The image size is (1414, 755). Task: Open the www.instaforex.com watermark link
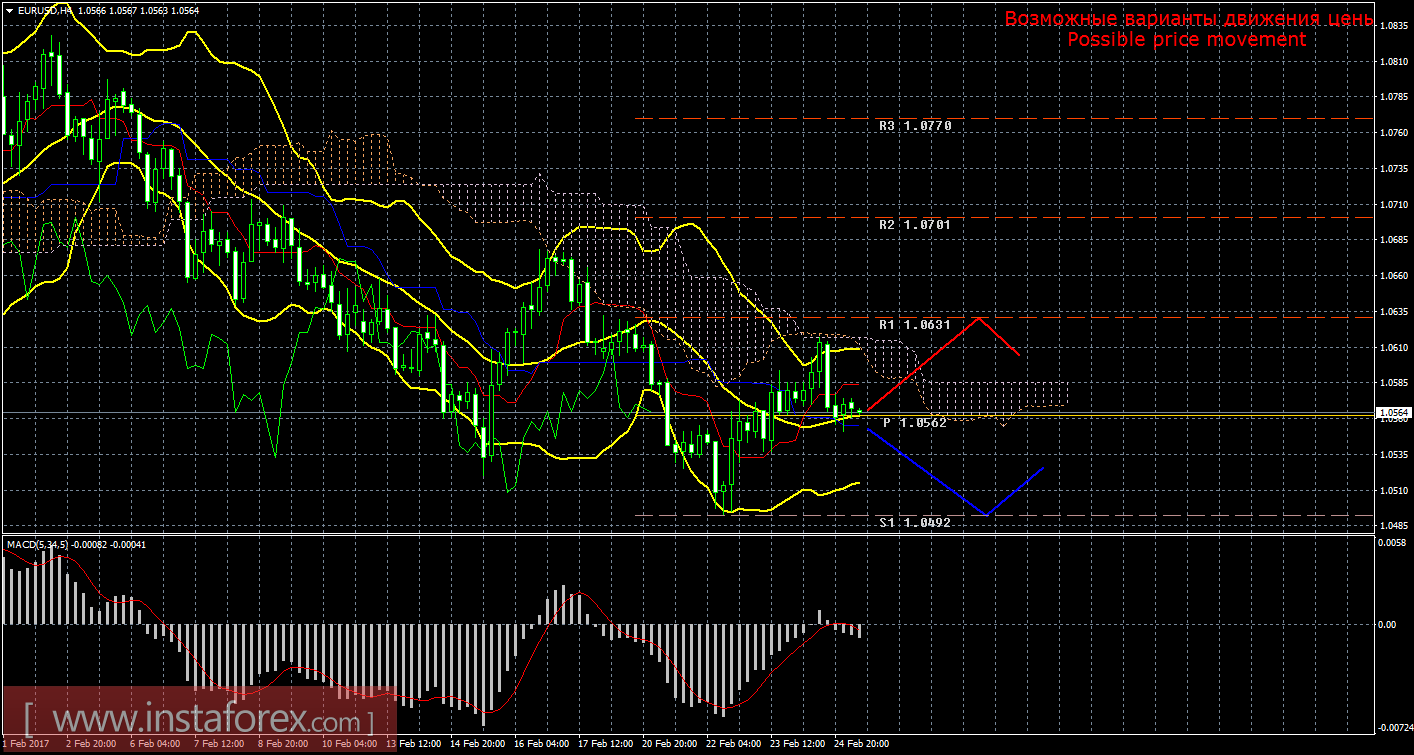tap(200, 719)
